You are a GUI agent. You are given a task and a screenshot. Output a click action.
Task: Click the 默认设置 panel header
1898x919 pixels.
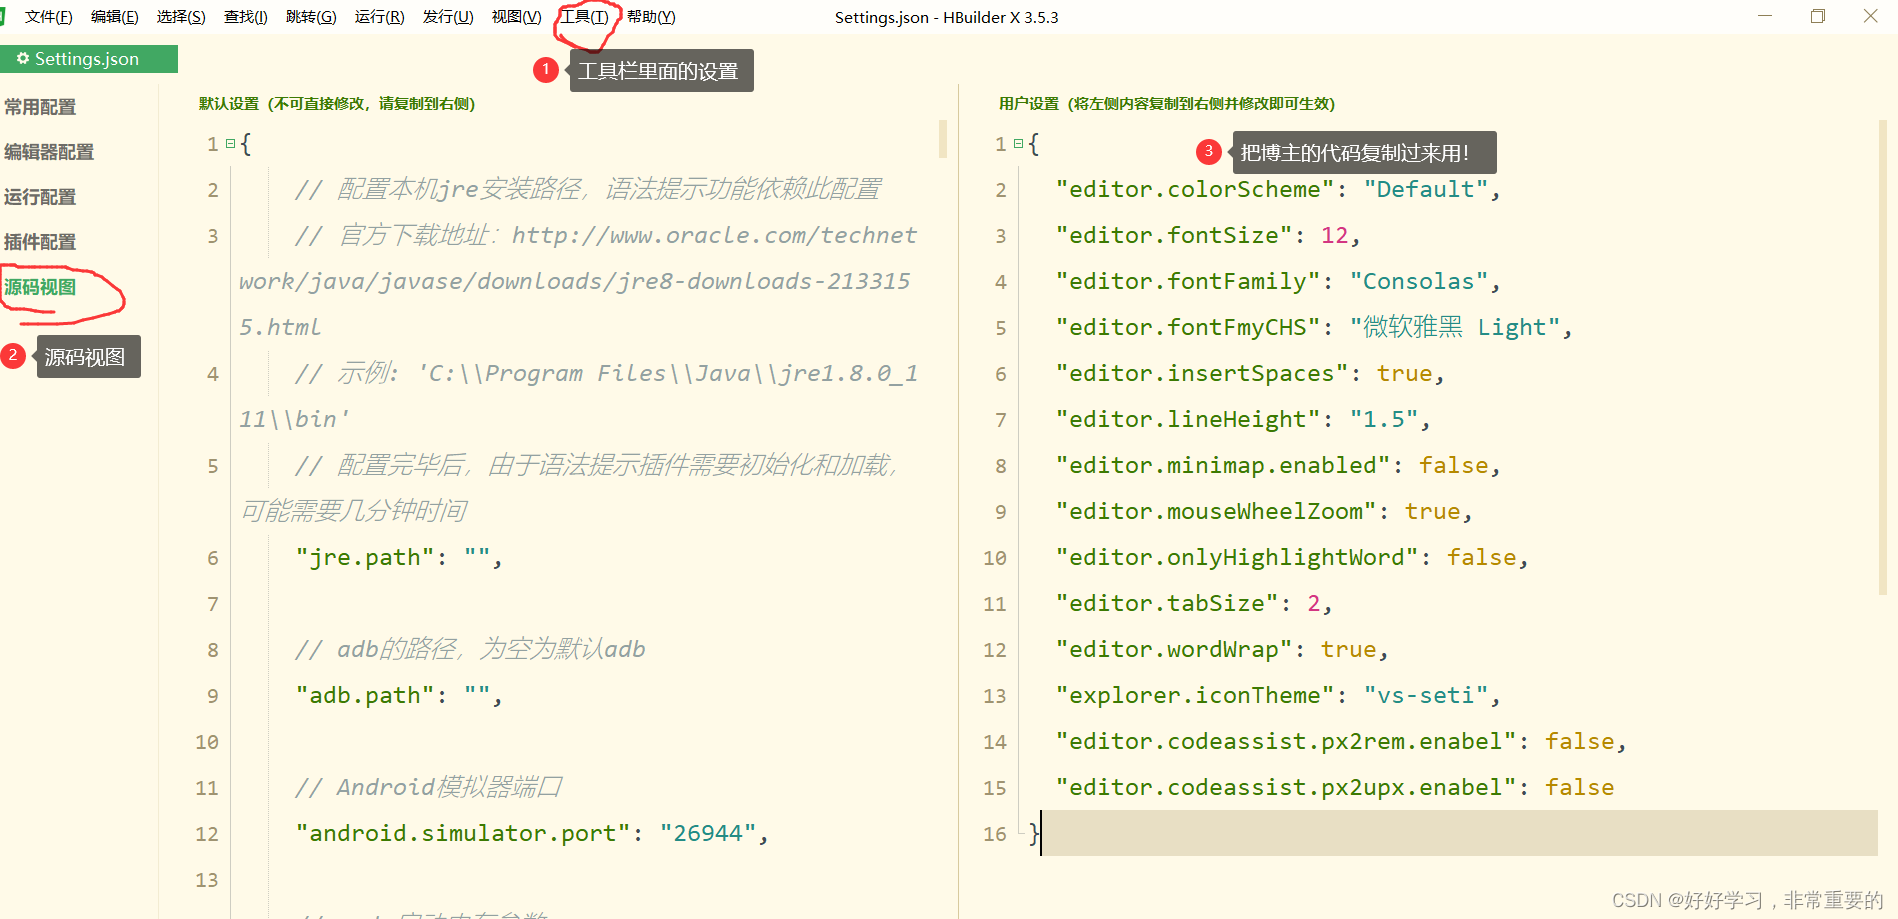point(337,104)
